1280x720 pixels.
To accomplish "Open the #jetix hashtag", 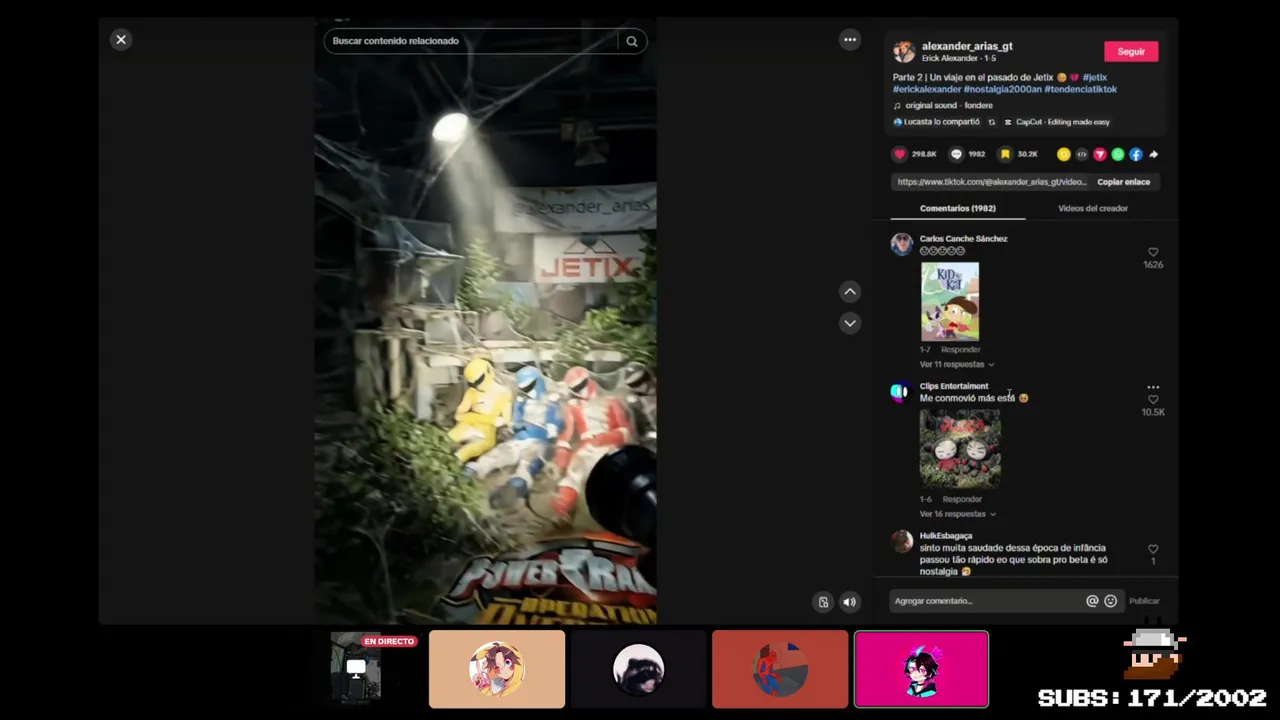I will coord(1094,77).
